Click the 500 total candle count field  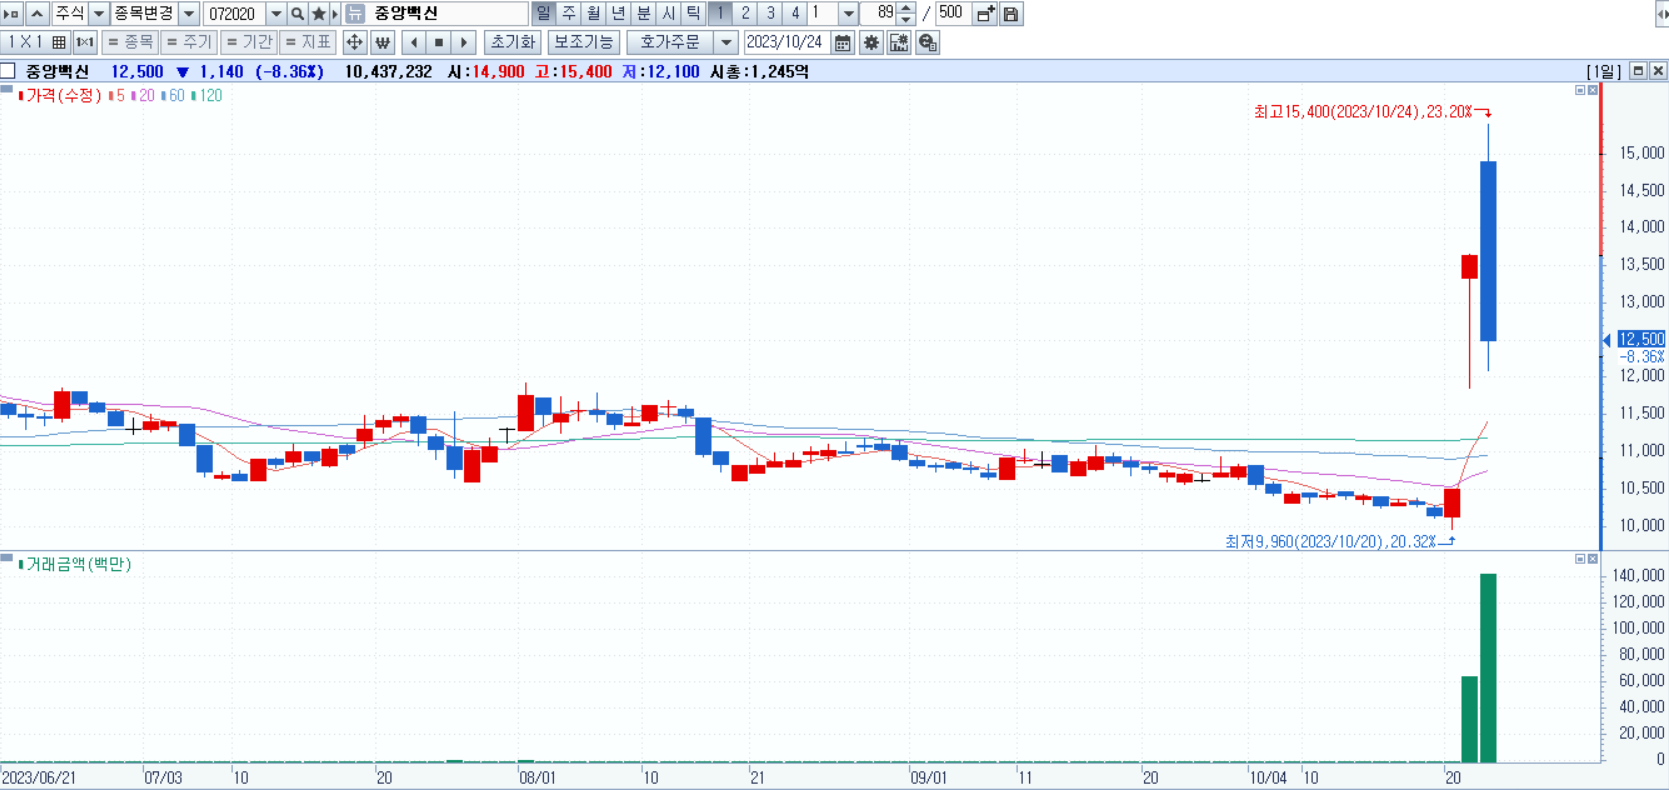[951, 14]
